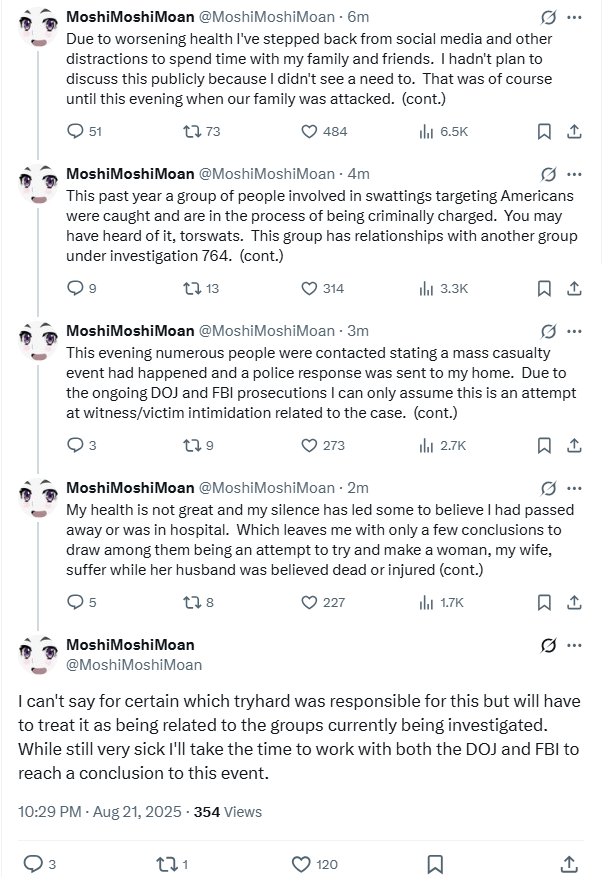602x877 pixels.
Task: Share the tweet with 227 likes
Action: (574, 602)
